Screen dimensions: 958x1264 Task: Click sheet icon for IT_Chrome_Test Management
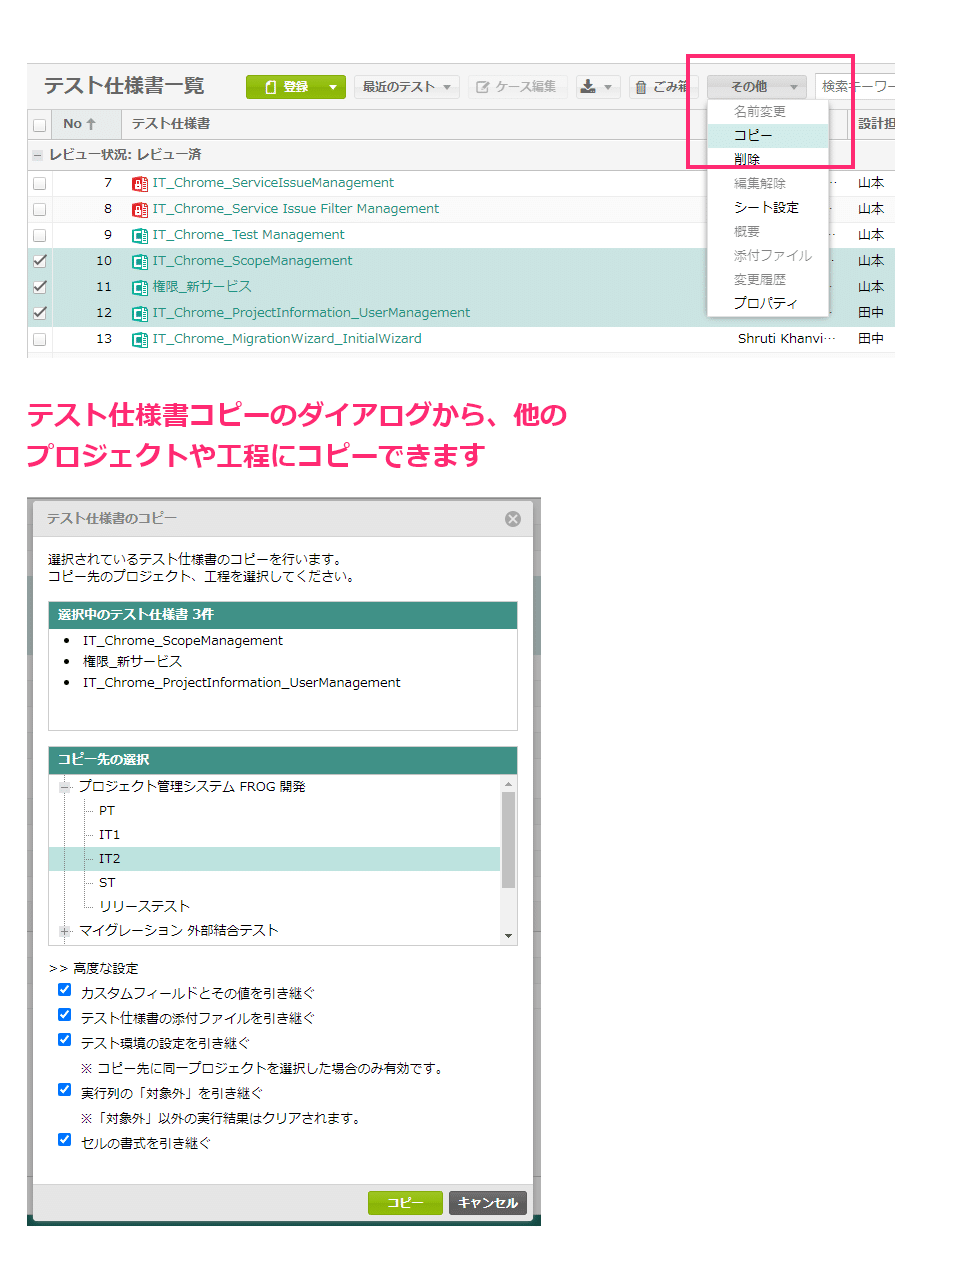140,235
